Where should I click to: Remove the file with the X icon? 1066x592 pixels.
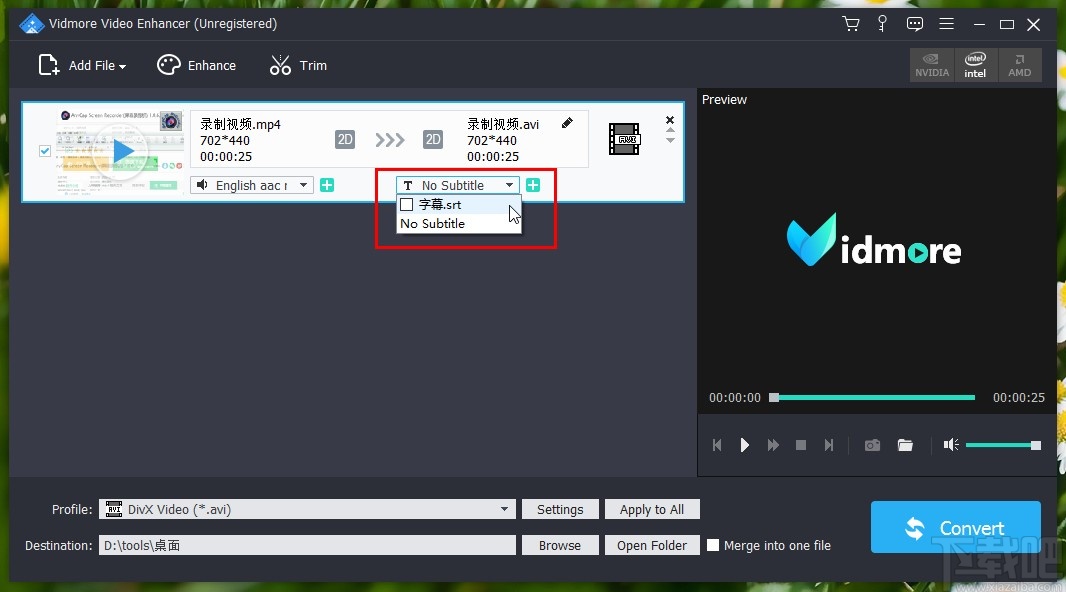click(670, 120)
